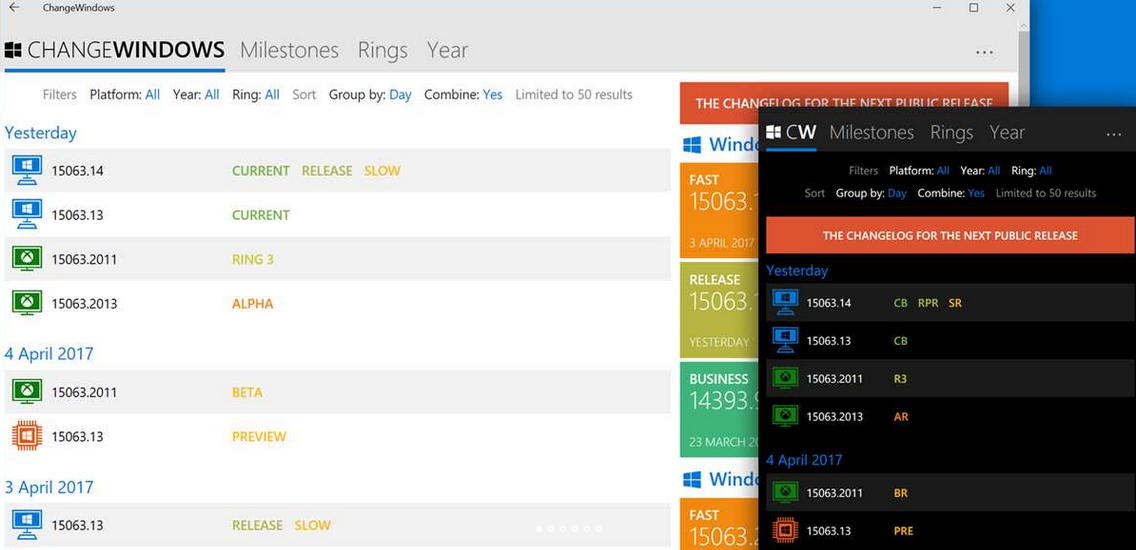Change Group by Day in light window
Screen dimensions: 1136x550
[370, 95]
